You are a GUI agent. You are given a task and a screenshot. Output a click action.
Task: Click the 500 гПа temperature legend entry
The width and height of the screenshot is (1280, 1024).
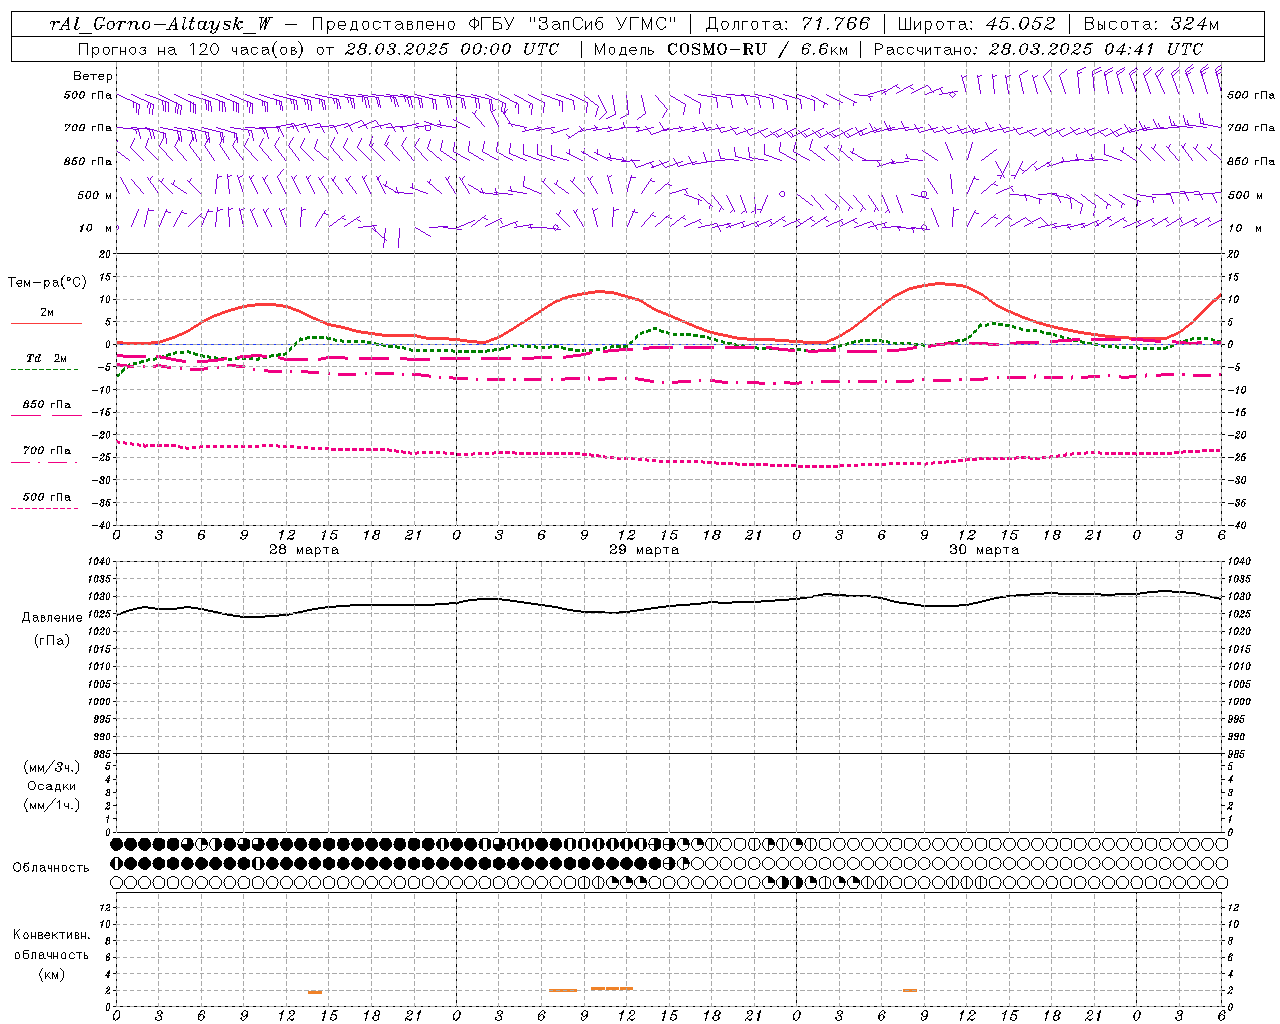(x=47, y=497)
